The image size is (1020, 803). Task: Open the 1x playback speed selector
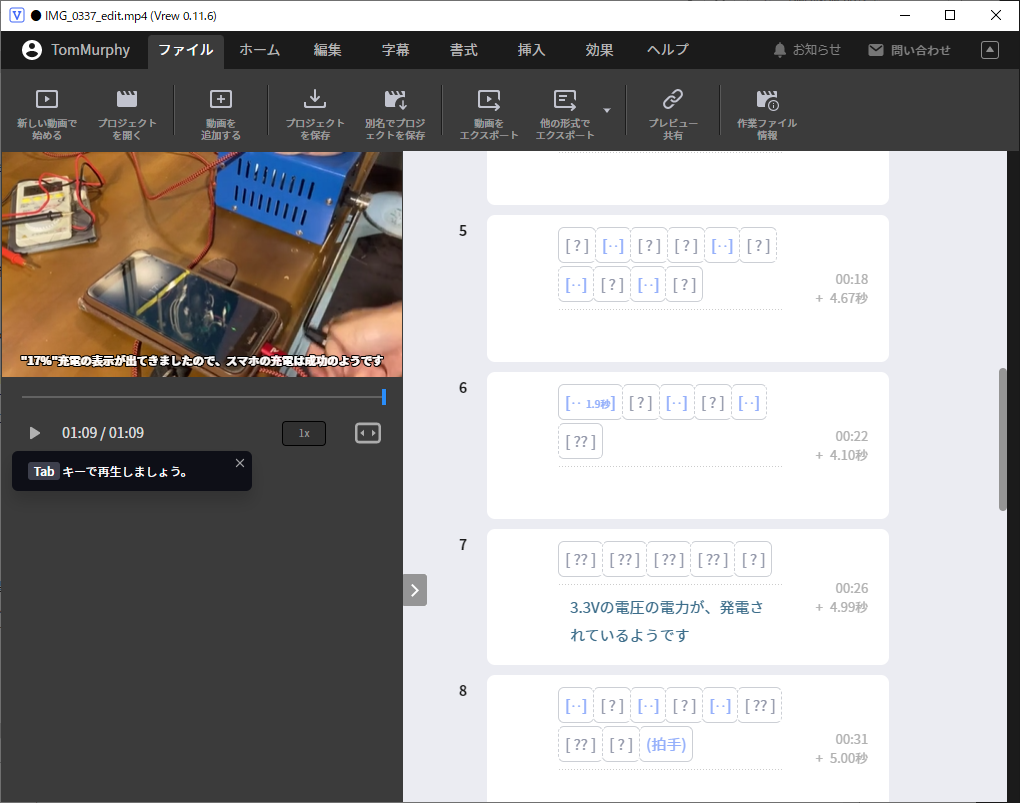[304, 433]
